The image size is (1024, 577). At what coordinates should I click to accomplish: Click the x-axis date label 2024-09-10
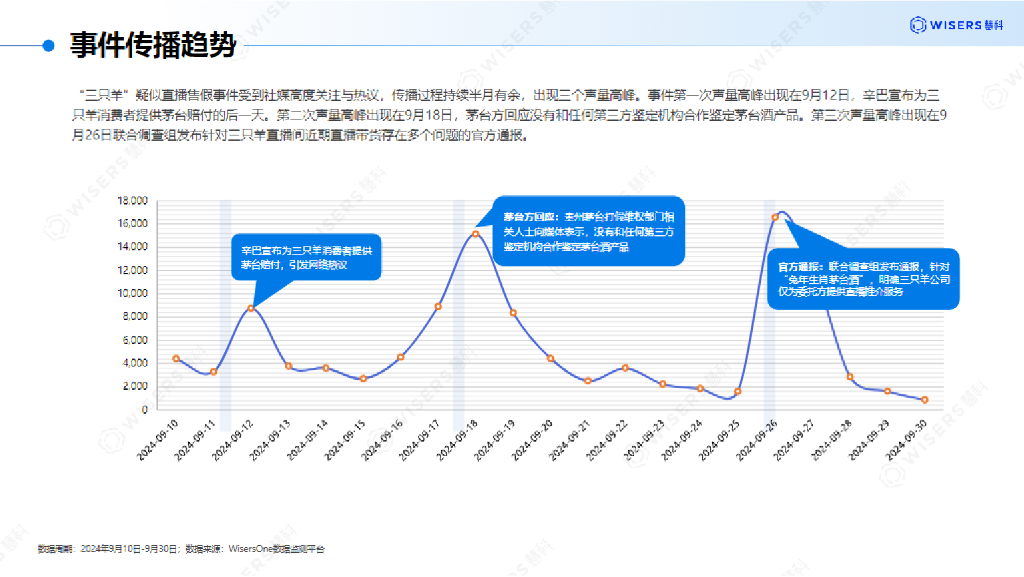157,441
